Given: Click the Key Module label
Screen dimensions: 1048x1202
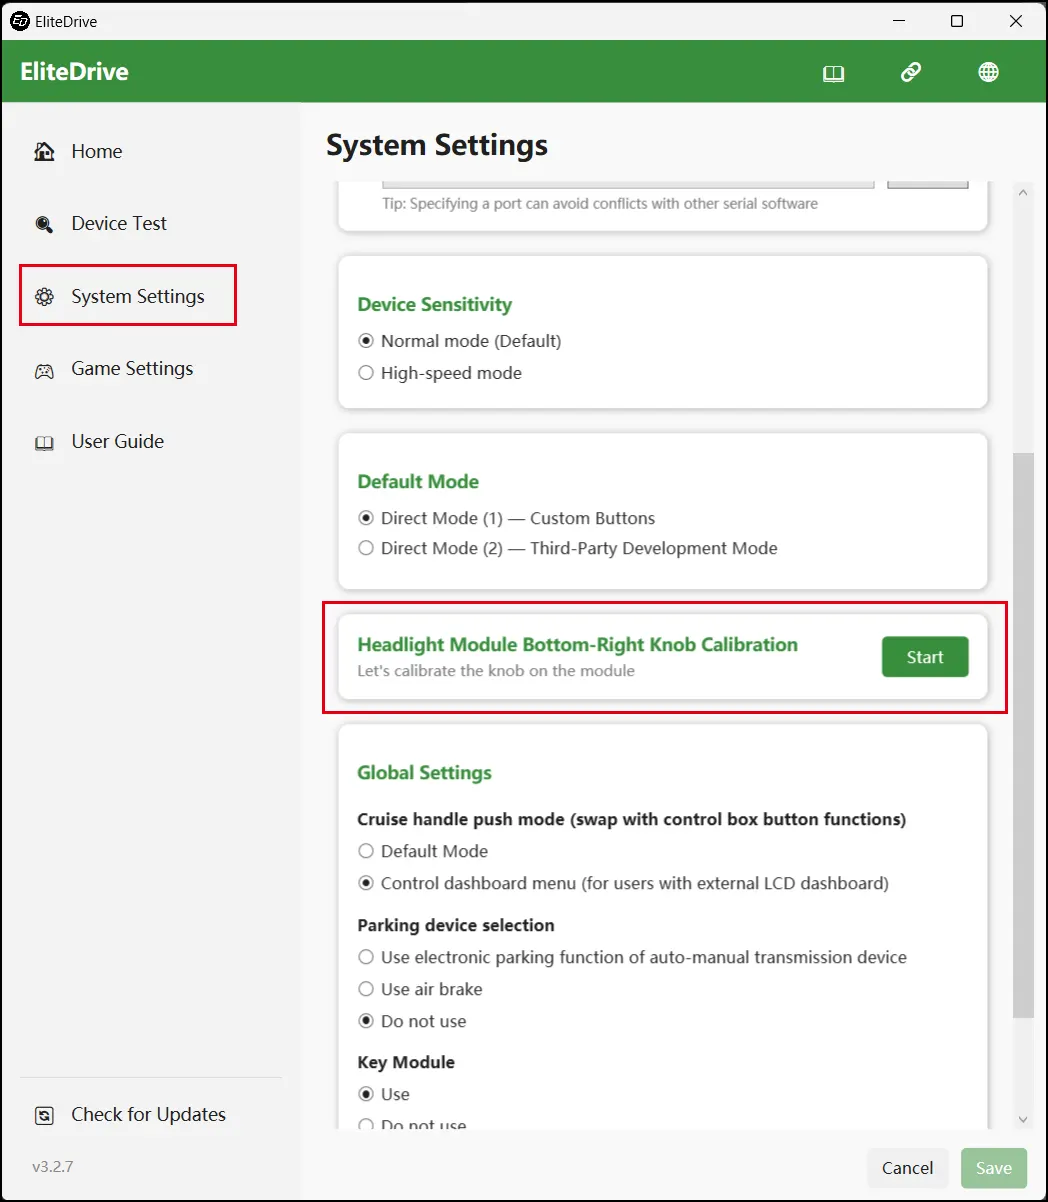Looking at the screenshot, I should click(x=405, y=1062).
